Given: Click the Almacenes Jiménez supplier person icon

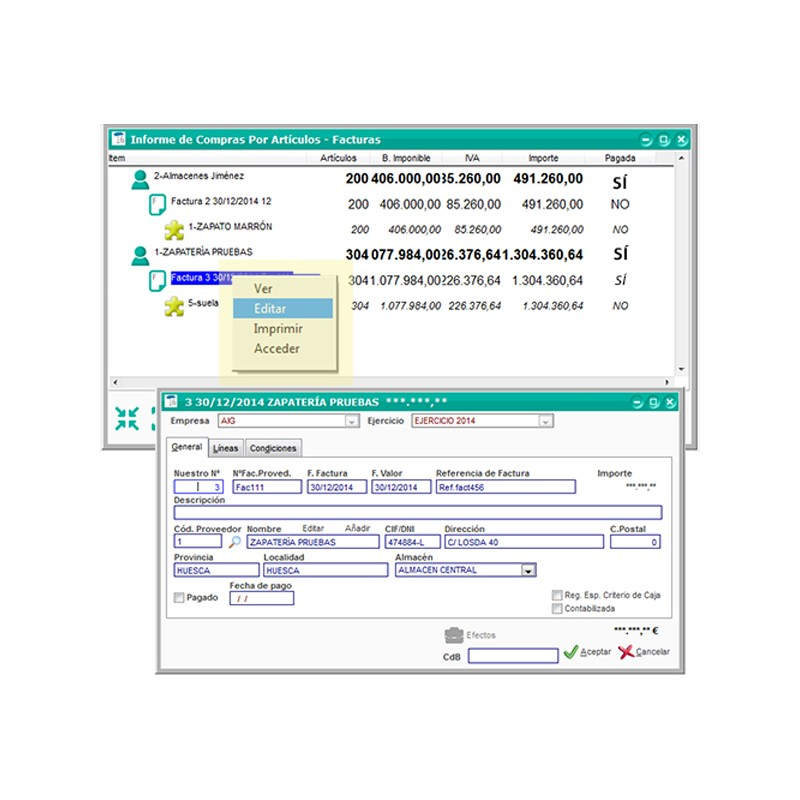Looking at the screenshot, I should (x=140, y=179).
